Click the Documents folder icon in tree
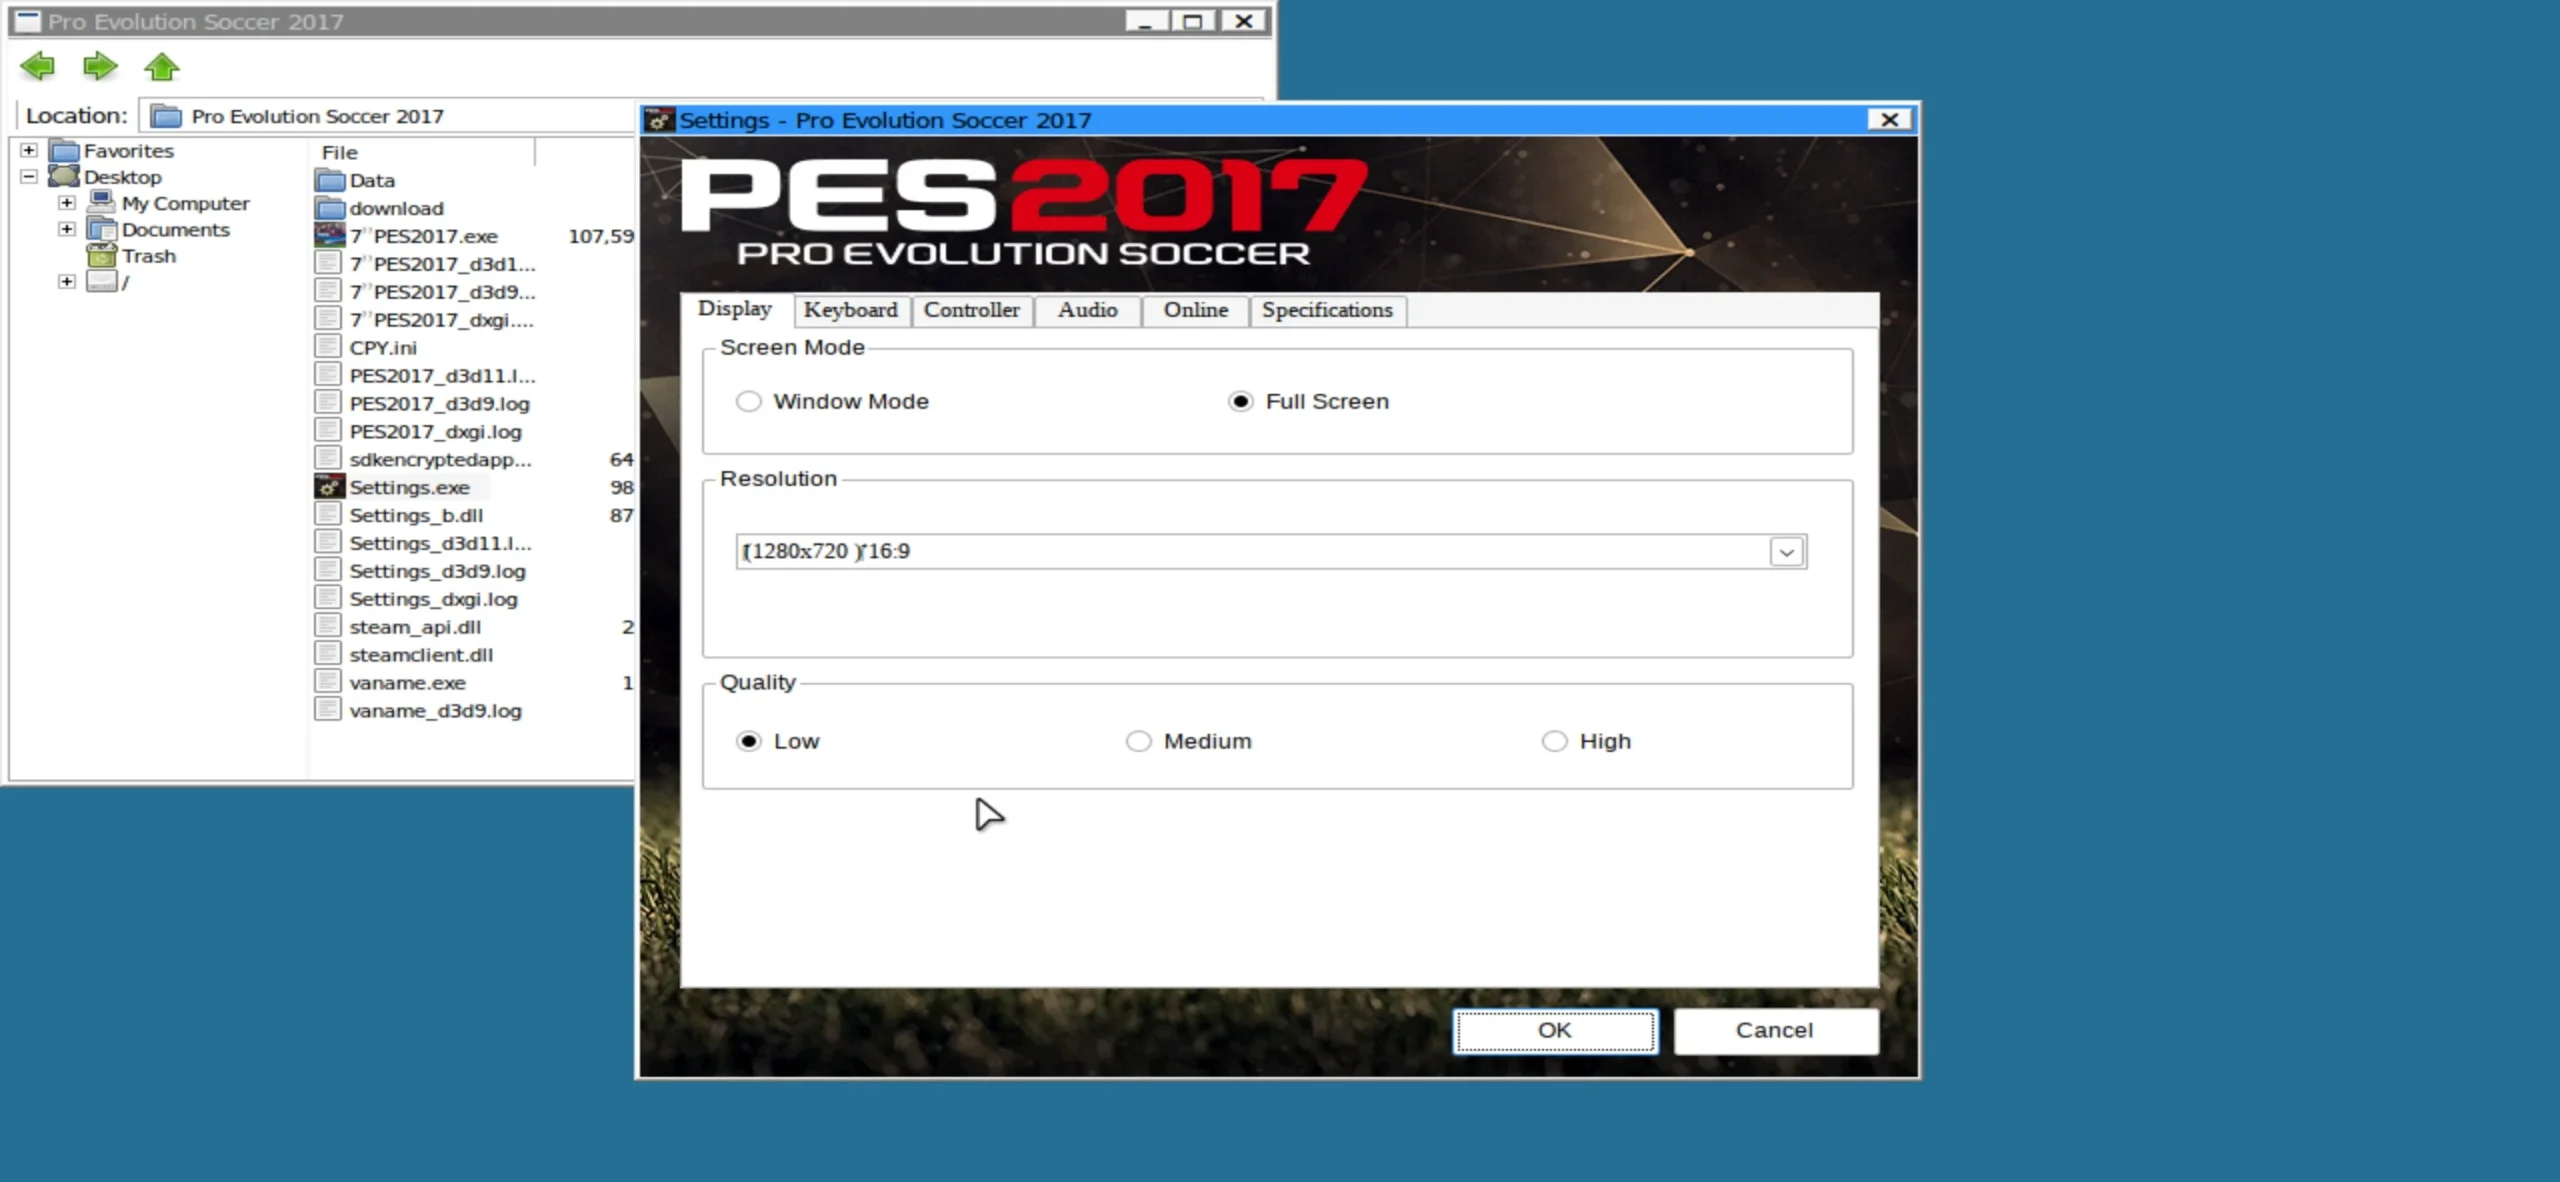Viewport: 2560px width, 1182px height. [x=102, y=229]
